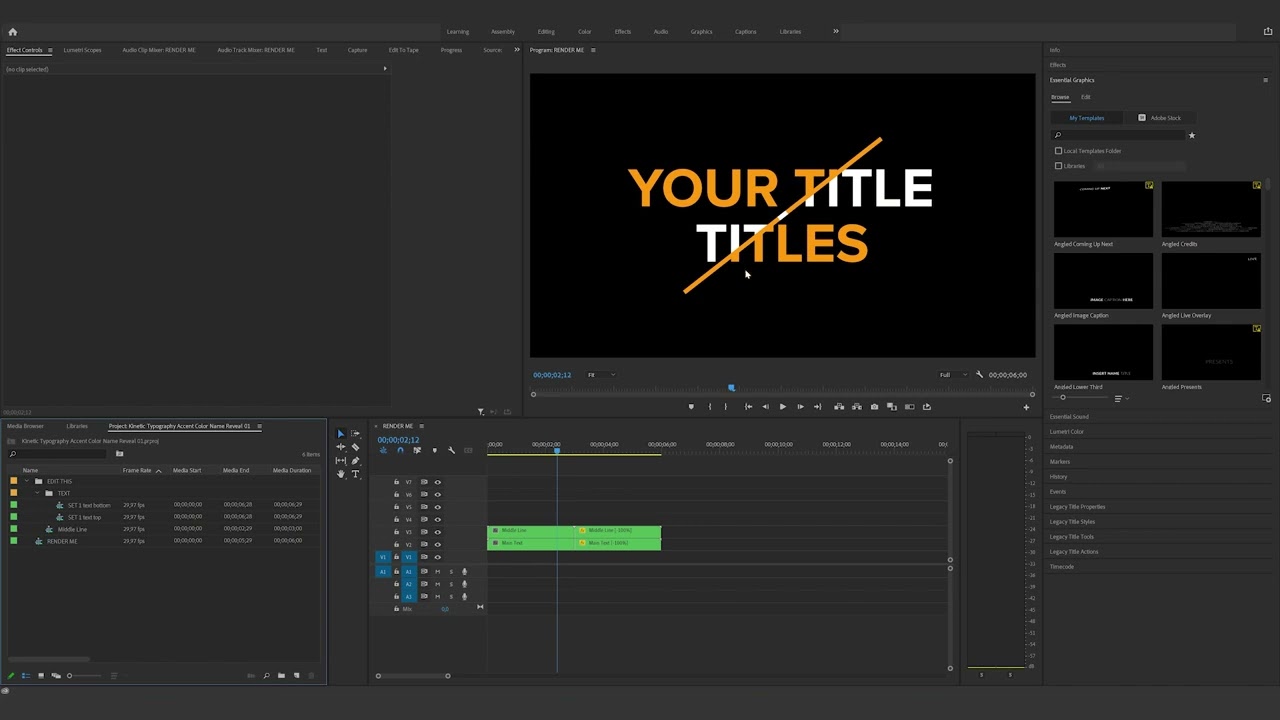
Task: Select Angled Coming Up Next template thumbnail
Action: point(1103,208)
